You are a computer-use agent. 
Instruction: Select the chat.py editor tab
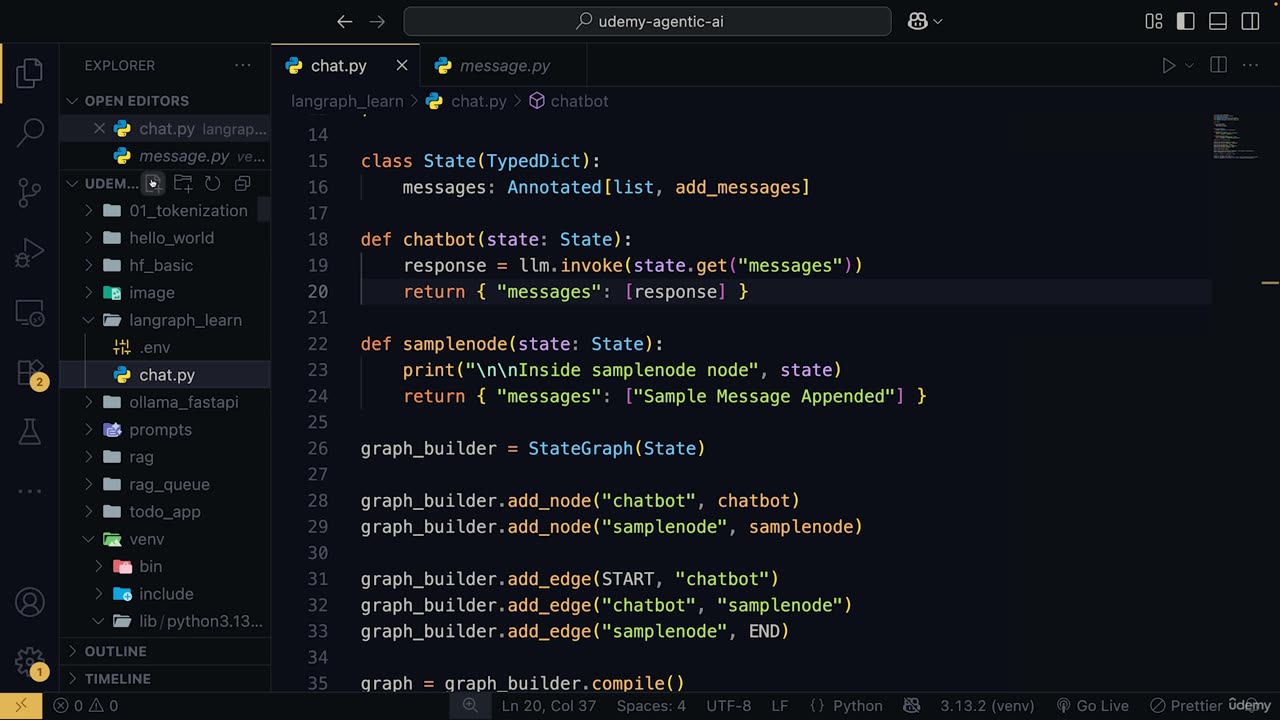(345, 65)
